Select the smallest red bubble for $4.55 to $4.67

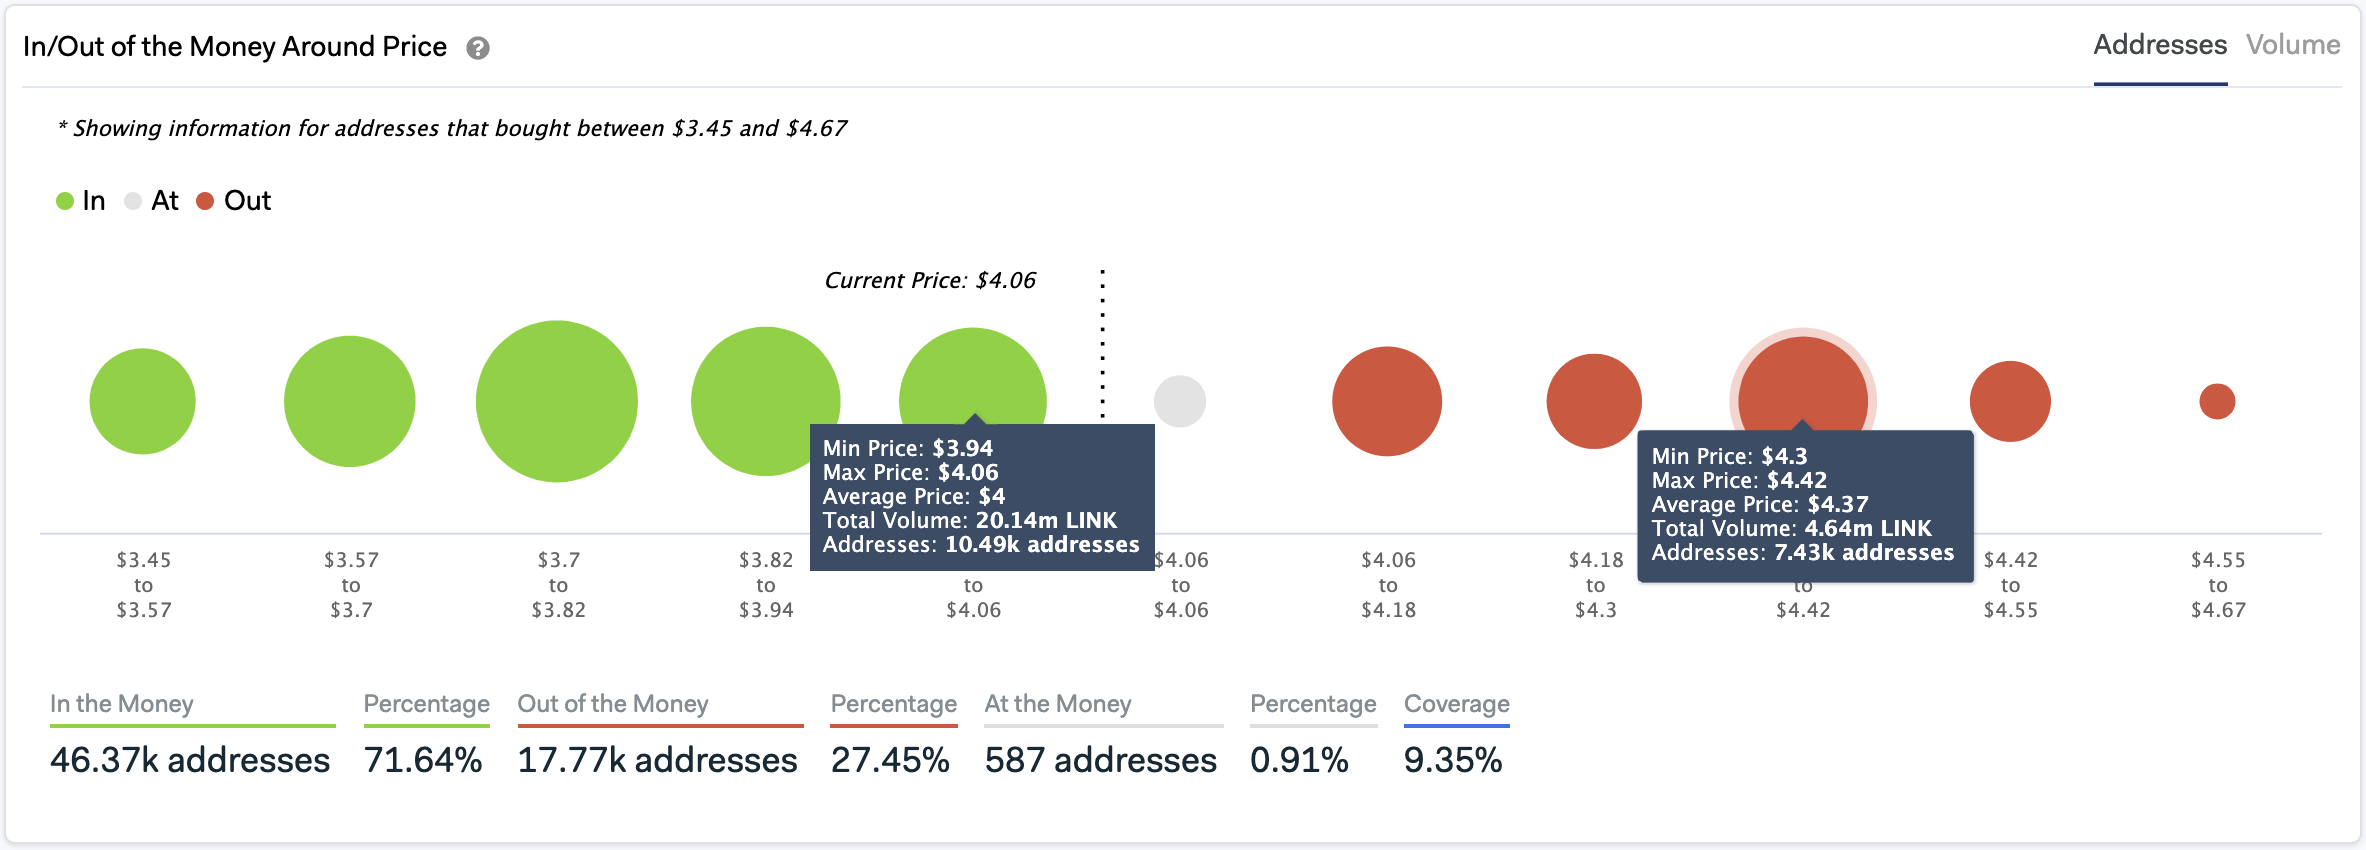[2217, 401]
